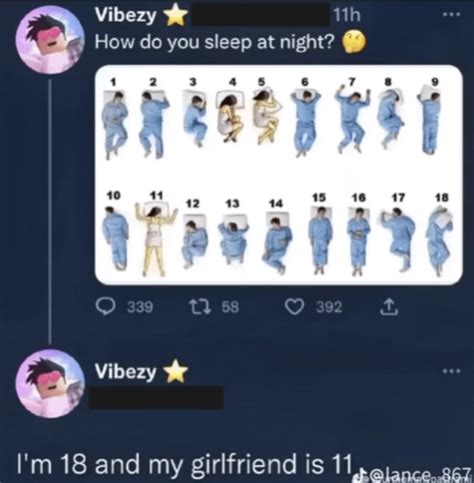Viewport: 474px width, 483px height.
Task: Open the three-dot menu on the reply tweet
Action: 452,371
